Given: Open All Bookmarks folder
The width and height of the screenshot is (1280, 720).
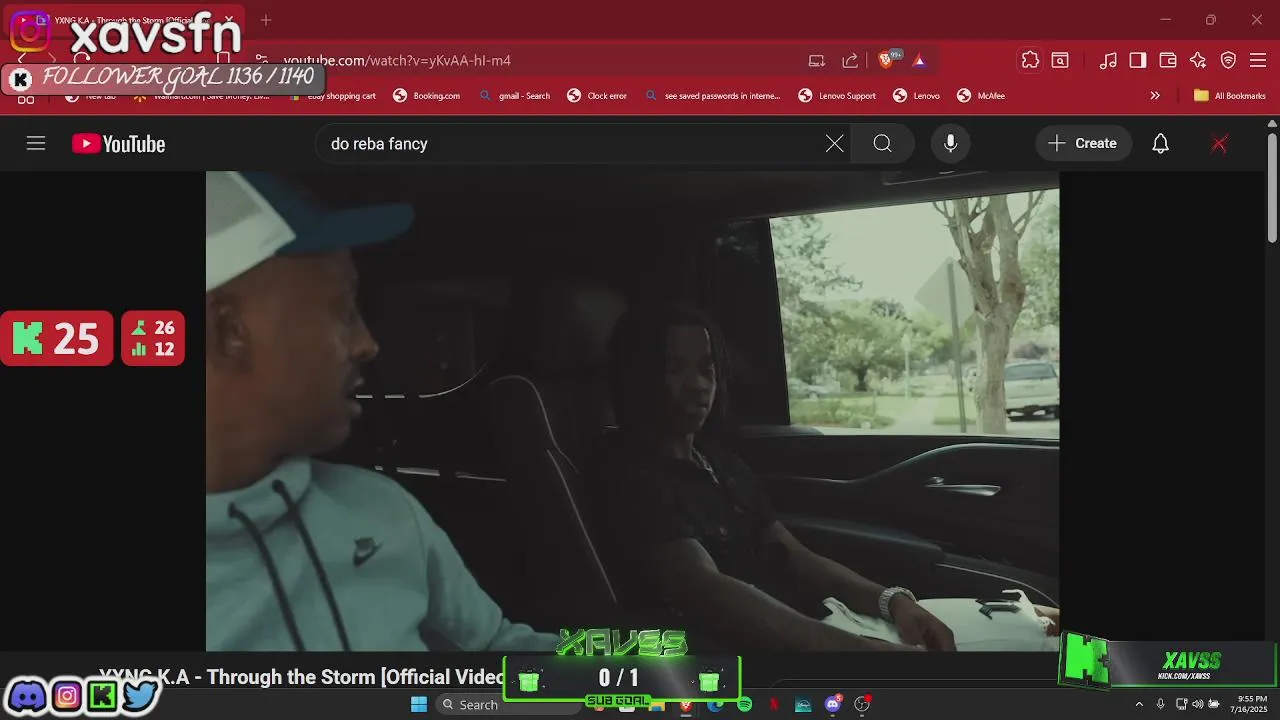Looking at the screenshot, I should (1230, 96).
